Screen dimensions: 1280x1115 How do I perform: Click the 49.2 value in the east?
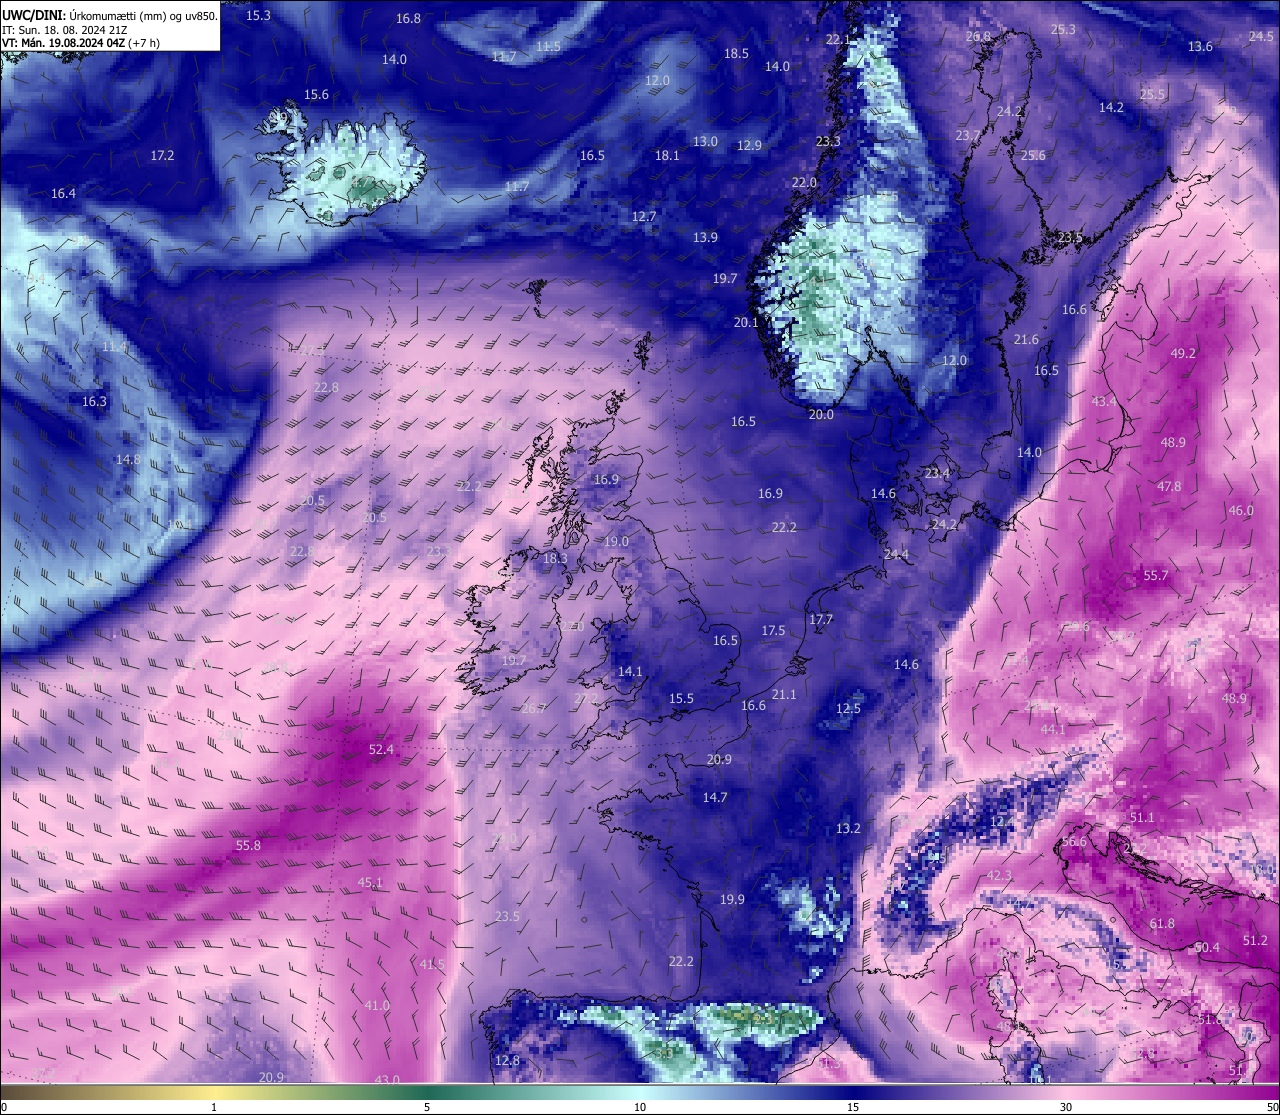pos(1183,353)
